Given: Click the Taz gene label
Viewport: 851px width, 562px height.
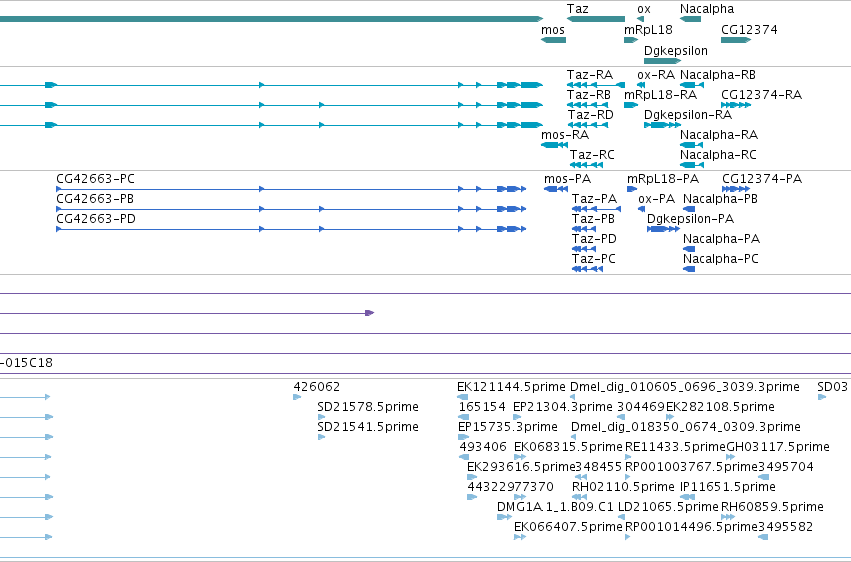Looking at the screenshot, I should tap(577, 9).
